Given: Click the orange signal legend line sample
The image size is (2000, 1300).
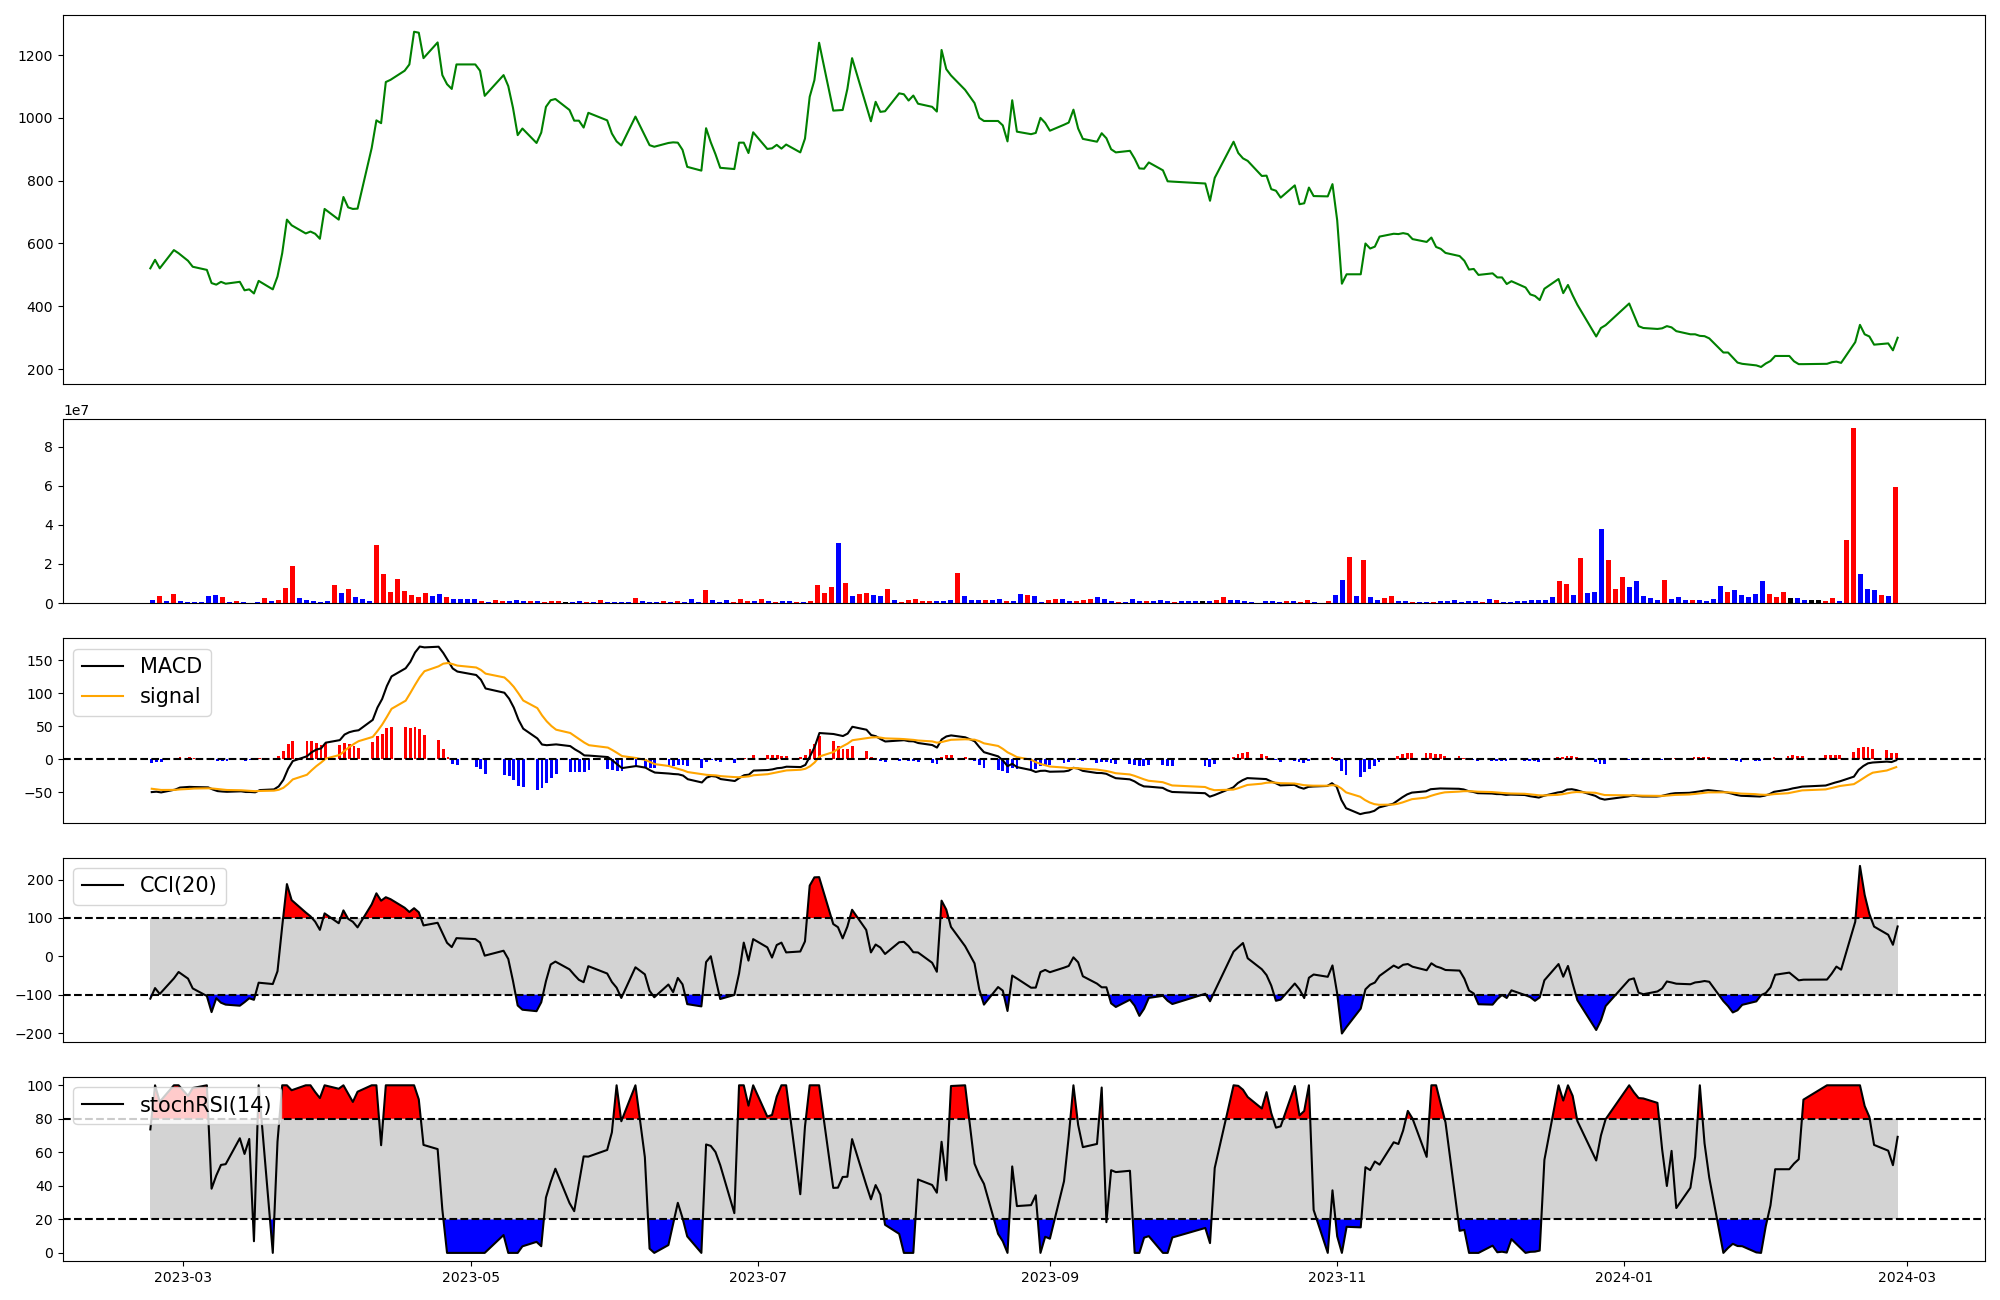Looking at the screenshot, I should pyautogui.click(x=102, y=696).
